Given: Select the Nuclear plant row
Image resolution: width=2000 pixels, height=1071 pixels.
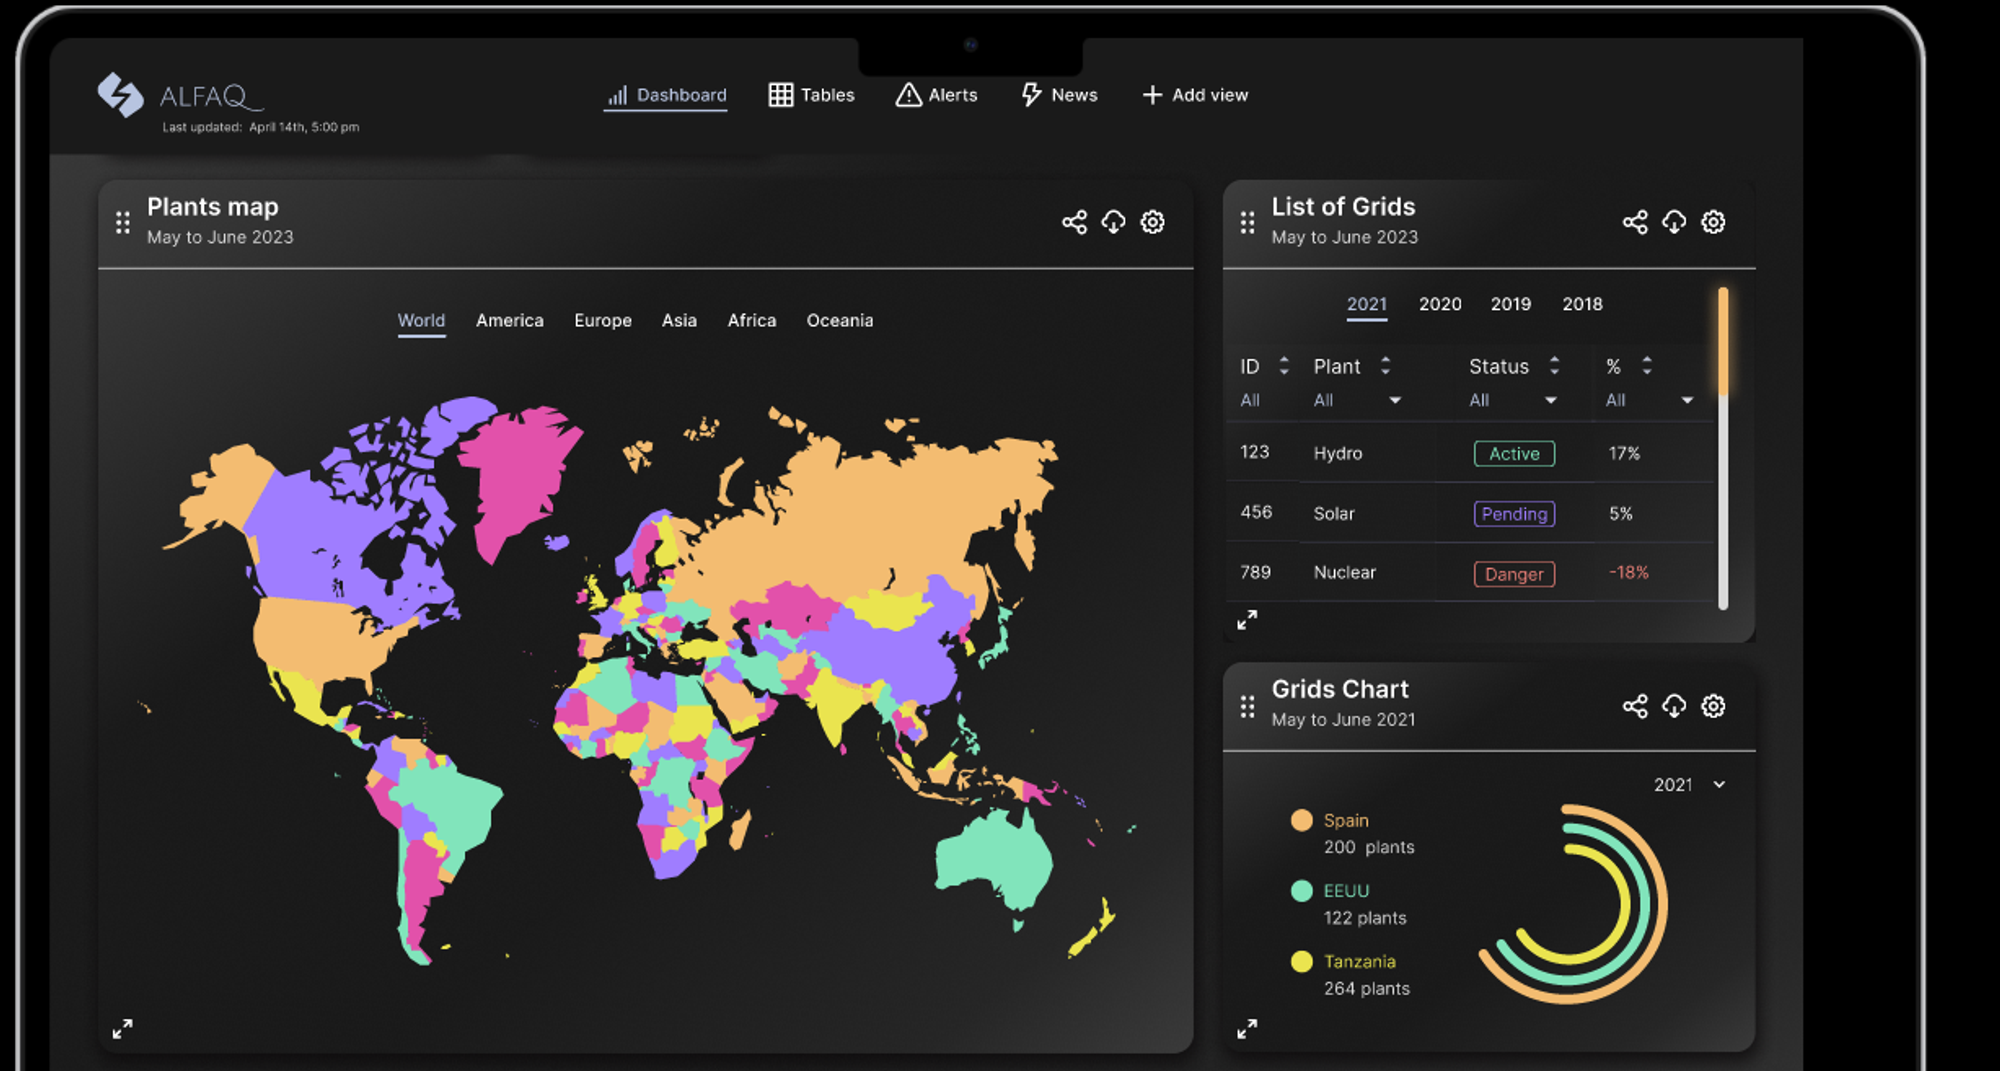Looking at the screenshot, I should point(1470,573).
